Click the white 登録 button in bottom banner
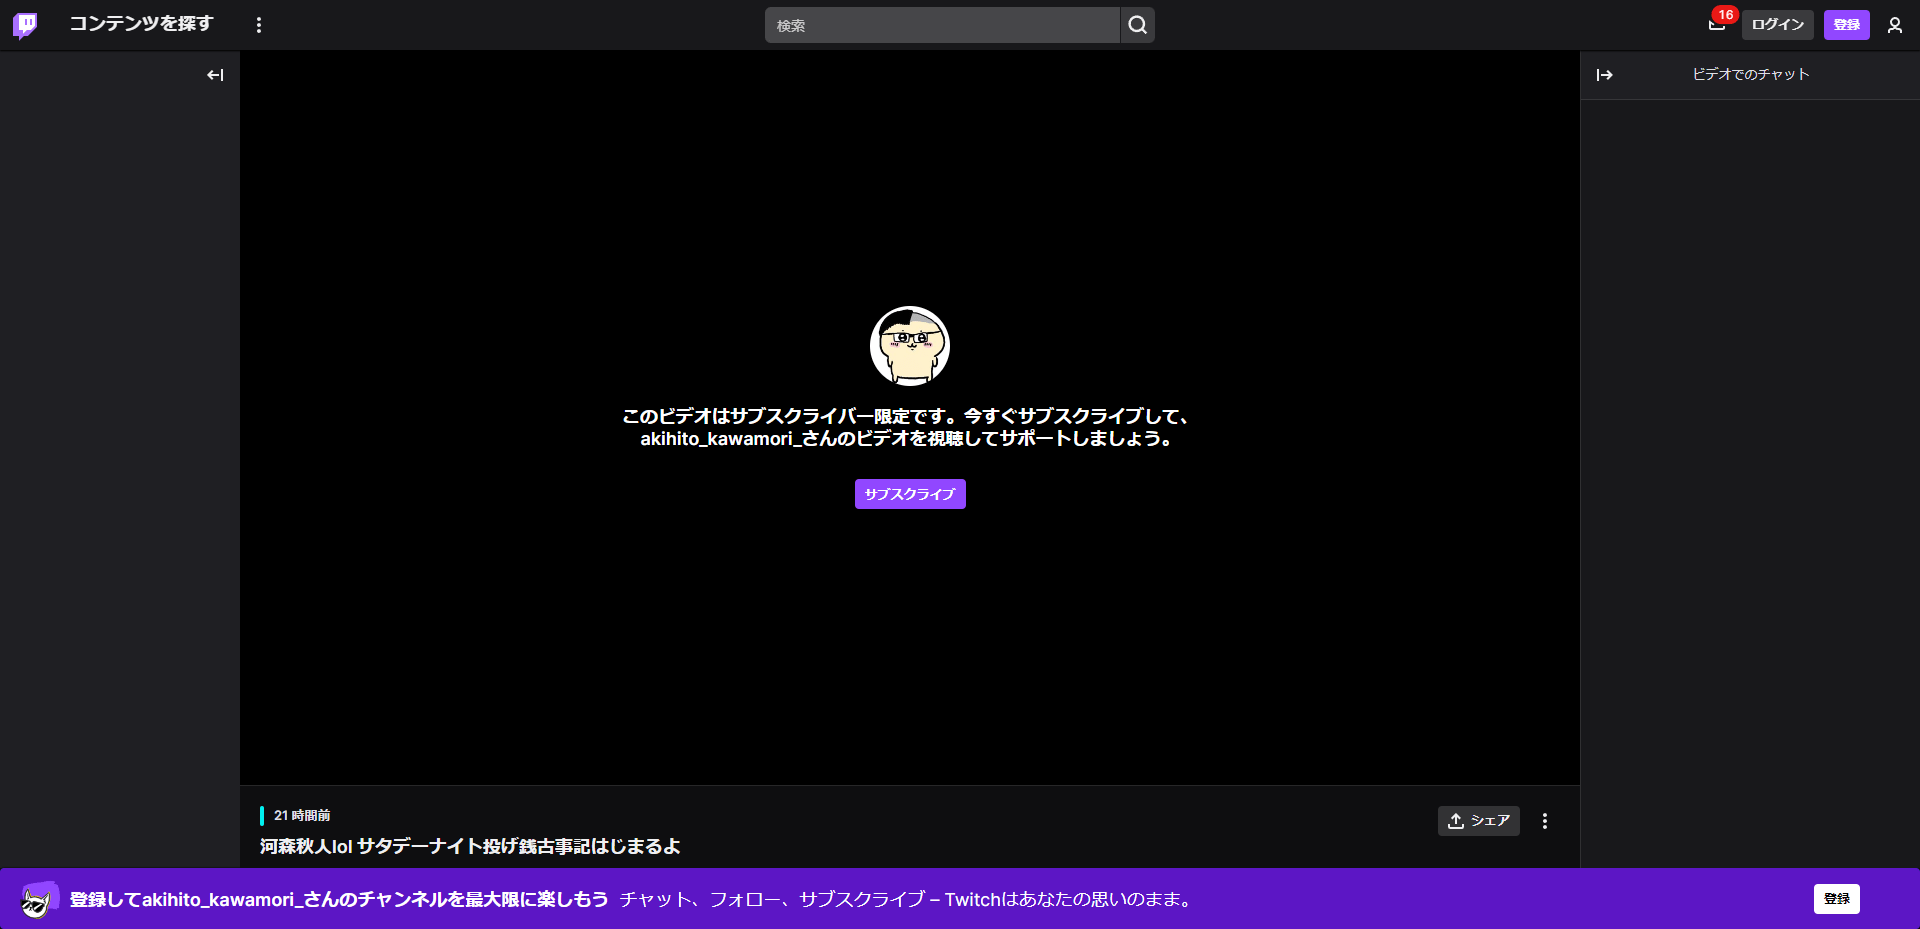The height and width of the screenshot is (929, 1920). 1837,899
